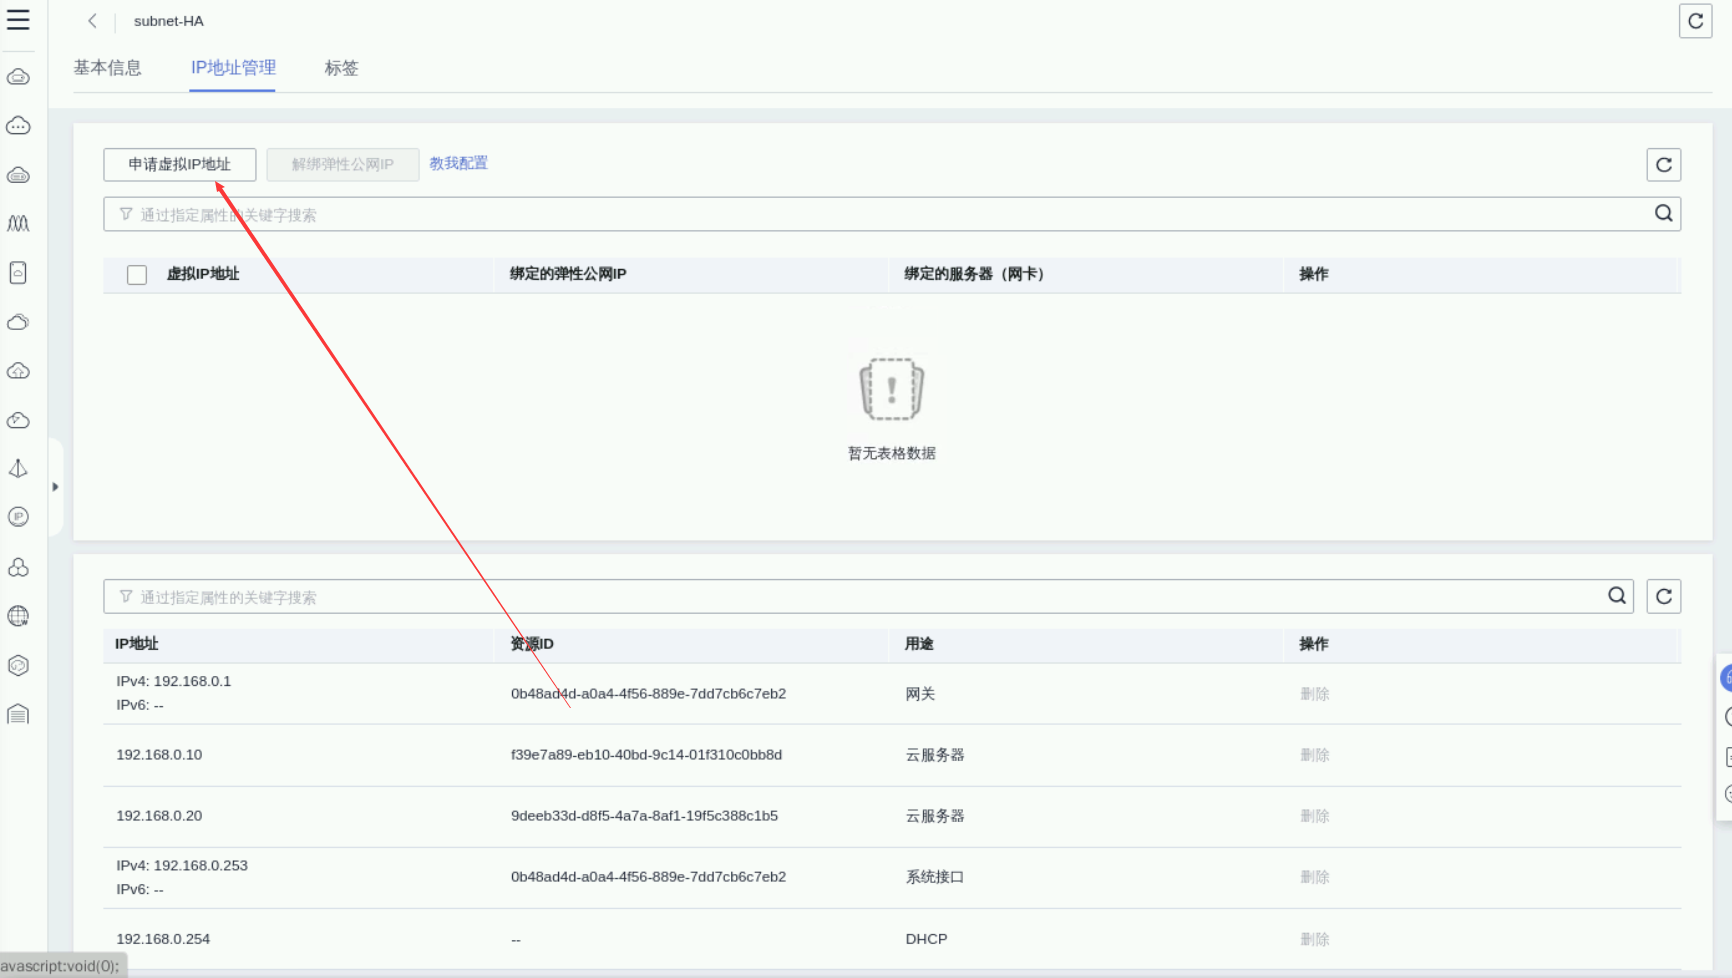This screenshot has width=1732, height=978.
Task: Open the sidebar circled IP icon
Action: tap(18, 517)
